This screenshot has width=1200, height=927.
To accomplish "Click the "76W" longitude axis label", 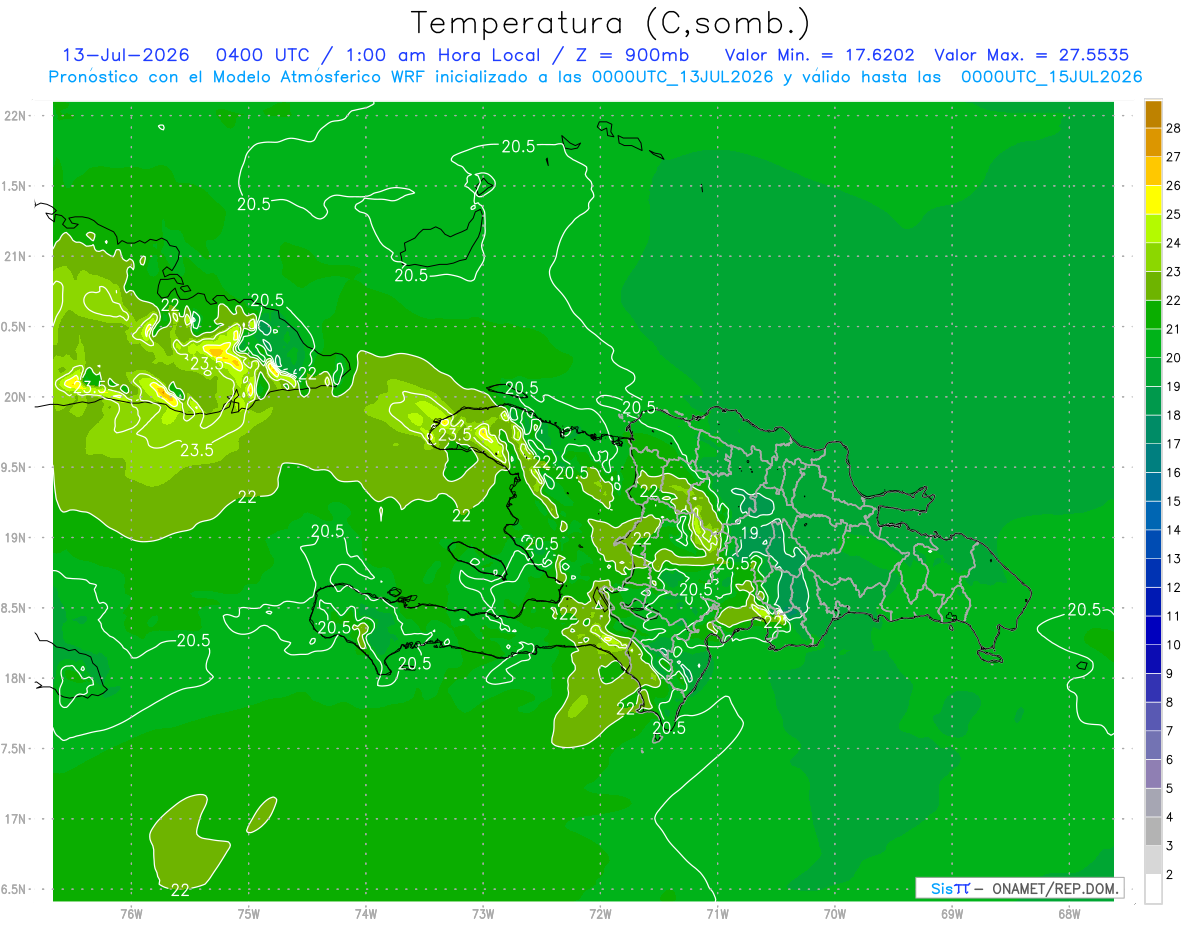I will [131, 913].
